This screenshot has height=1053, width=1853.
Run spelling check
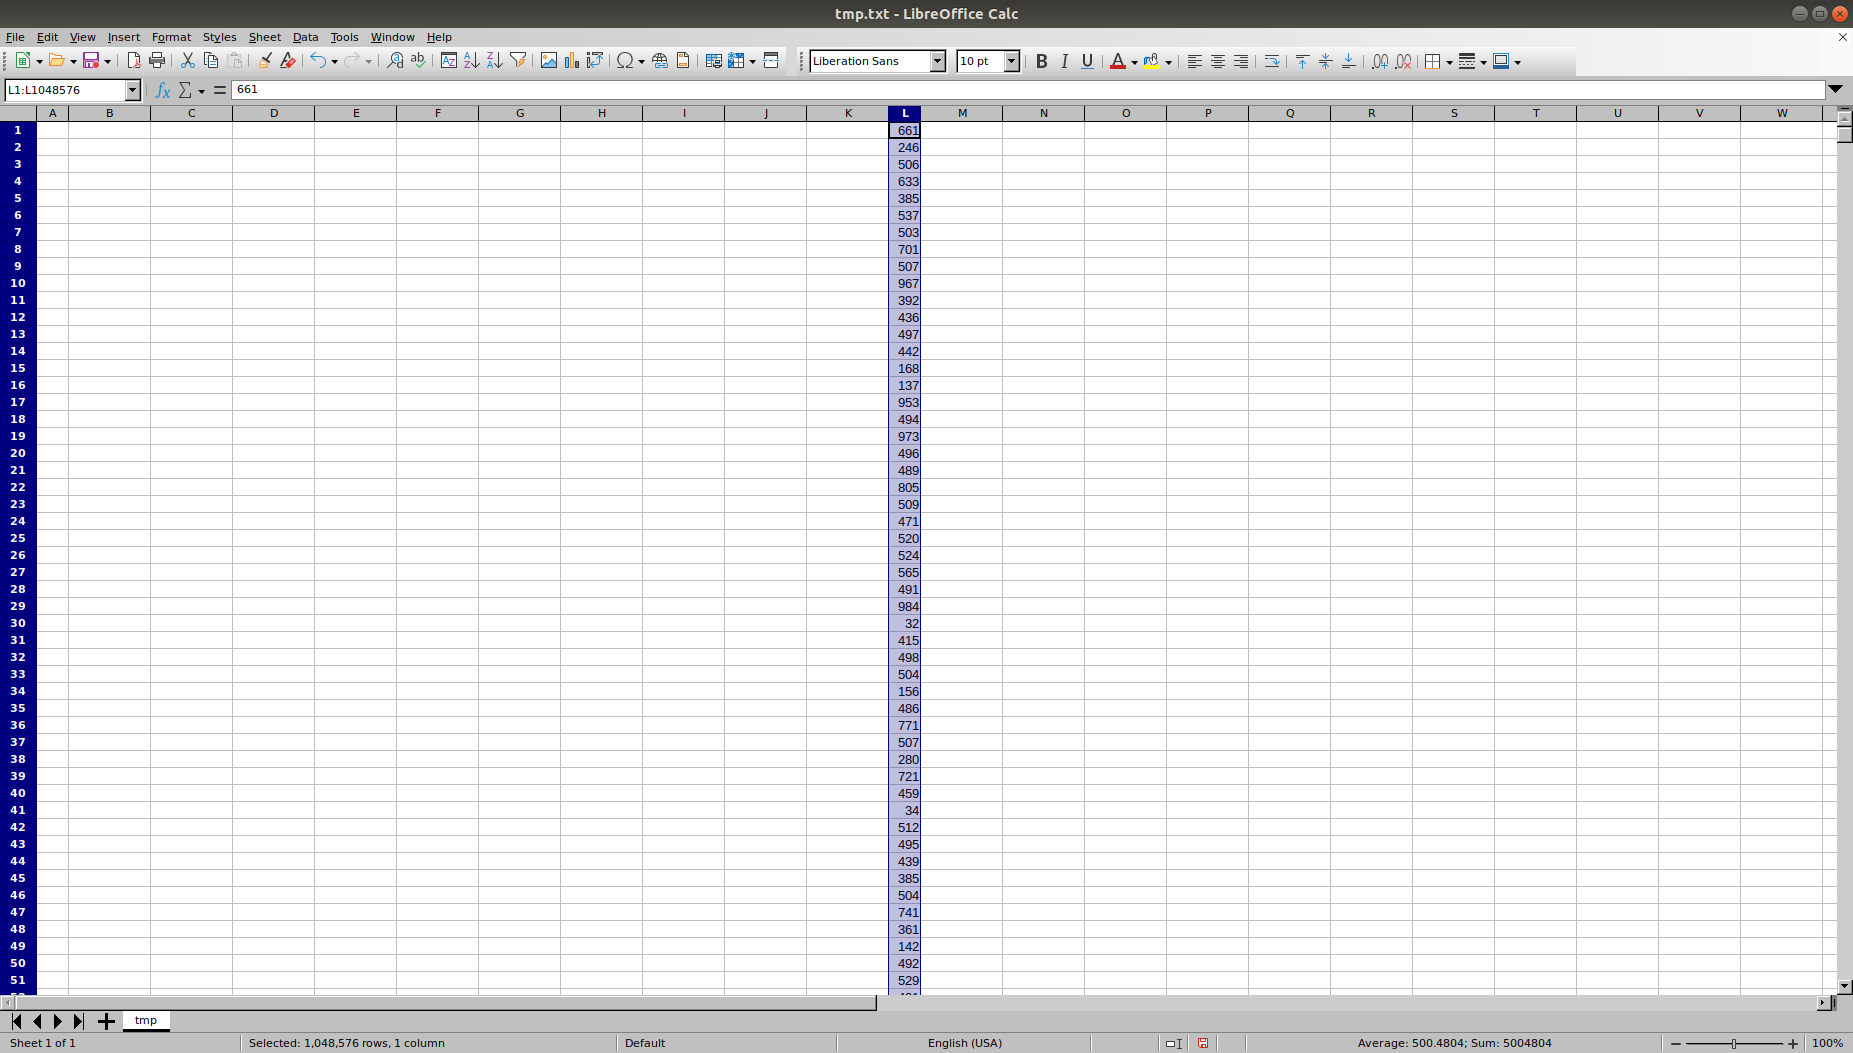(x=418, y=61)
